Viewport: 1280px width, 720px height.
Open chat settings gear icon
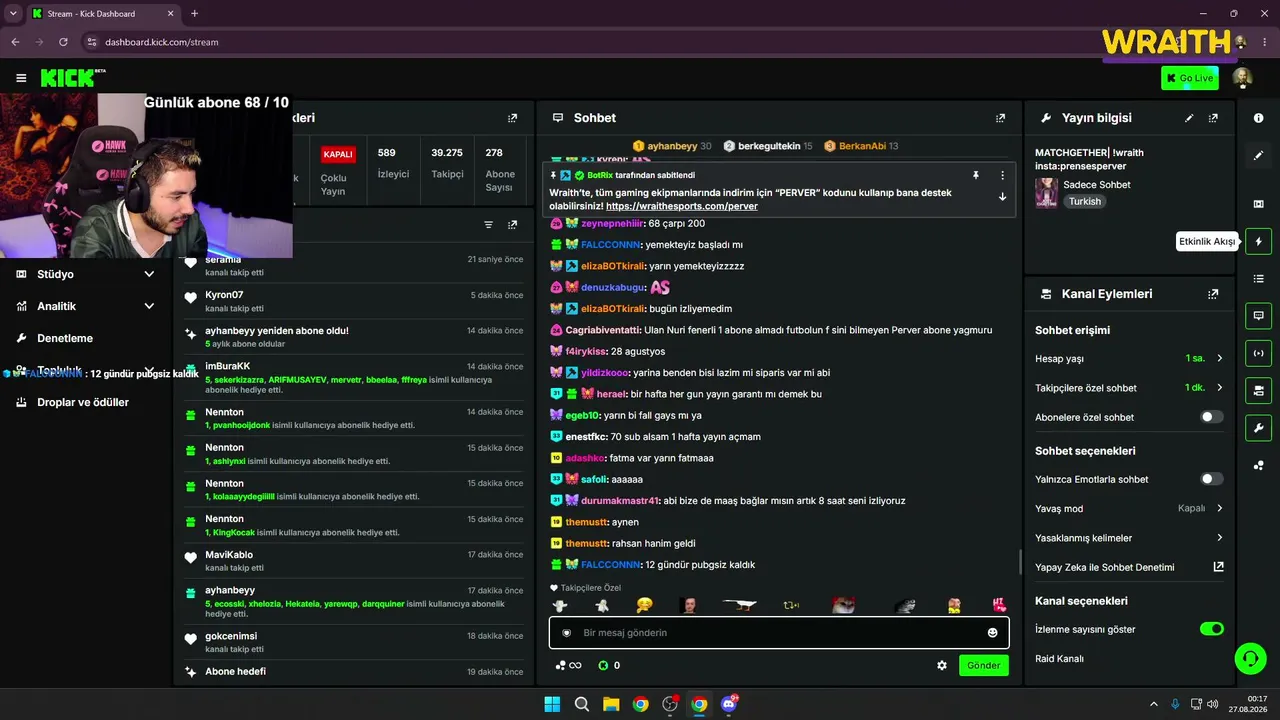(941, 665)
